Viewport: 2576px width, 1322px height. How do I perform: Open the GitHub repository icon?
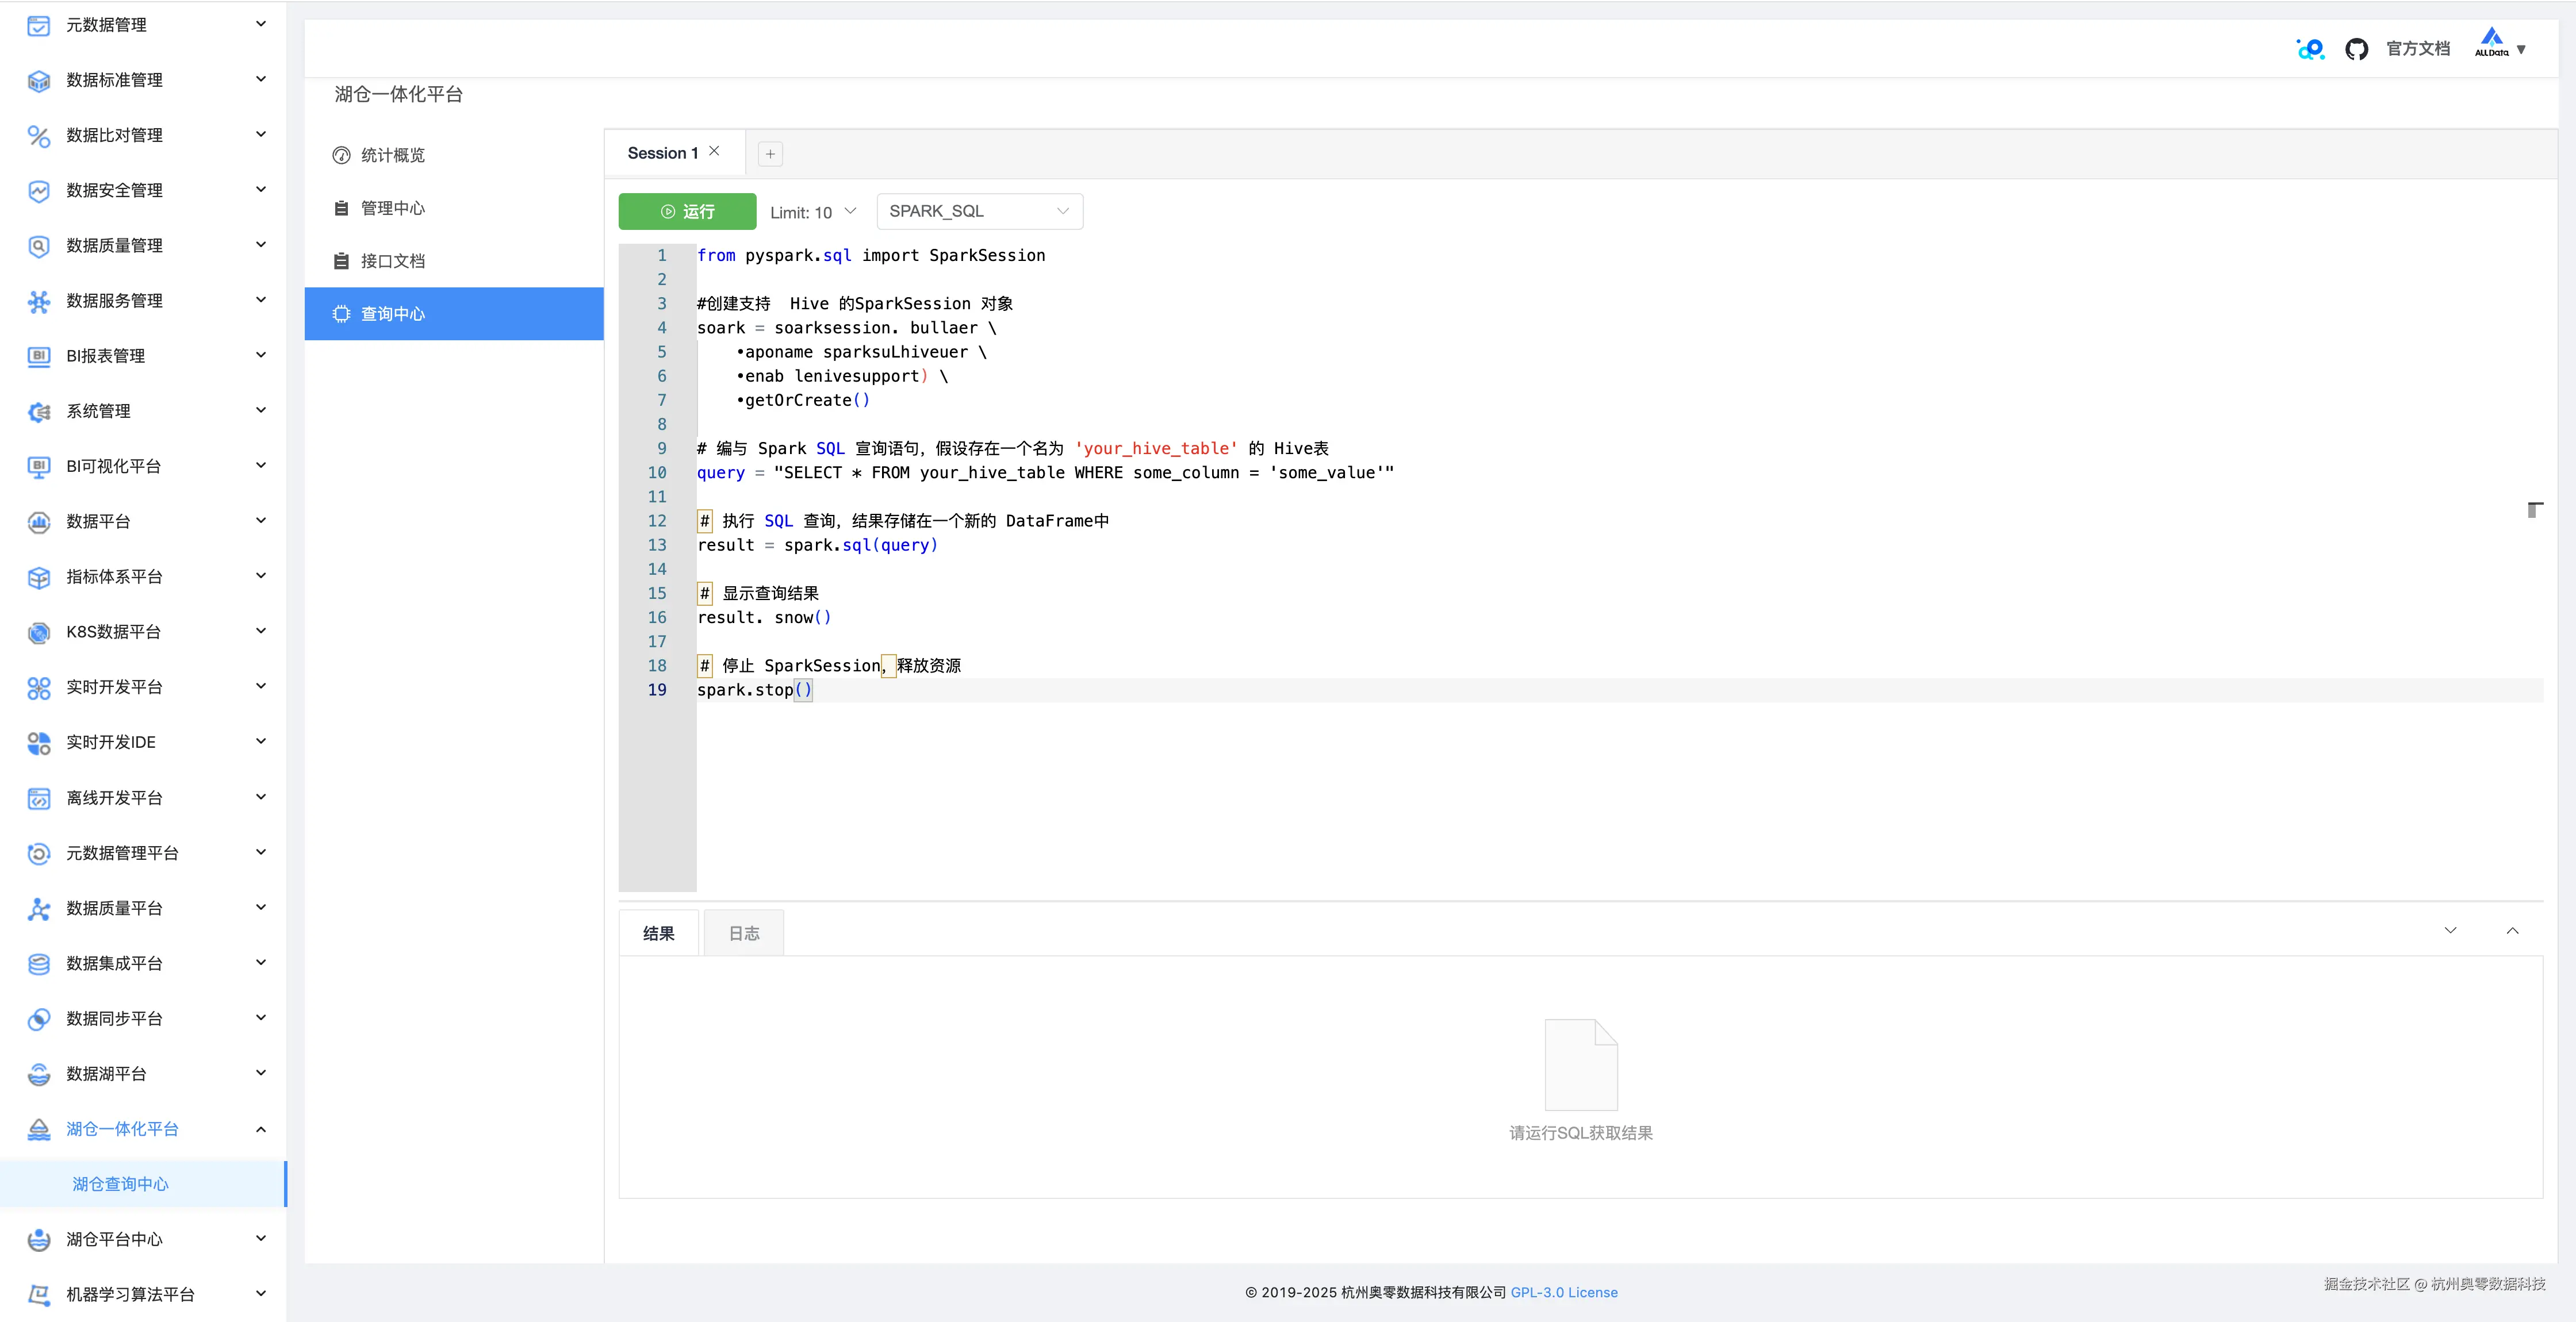(2357, 48)
